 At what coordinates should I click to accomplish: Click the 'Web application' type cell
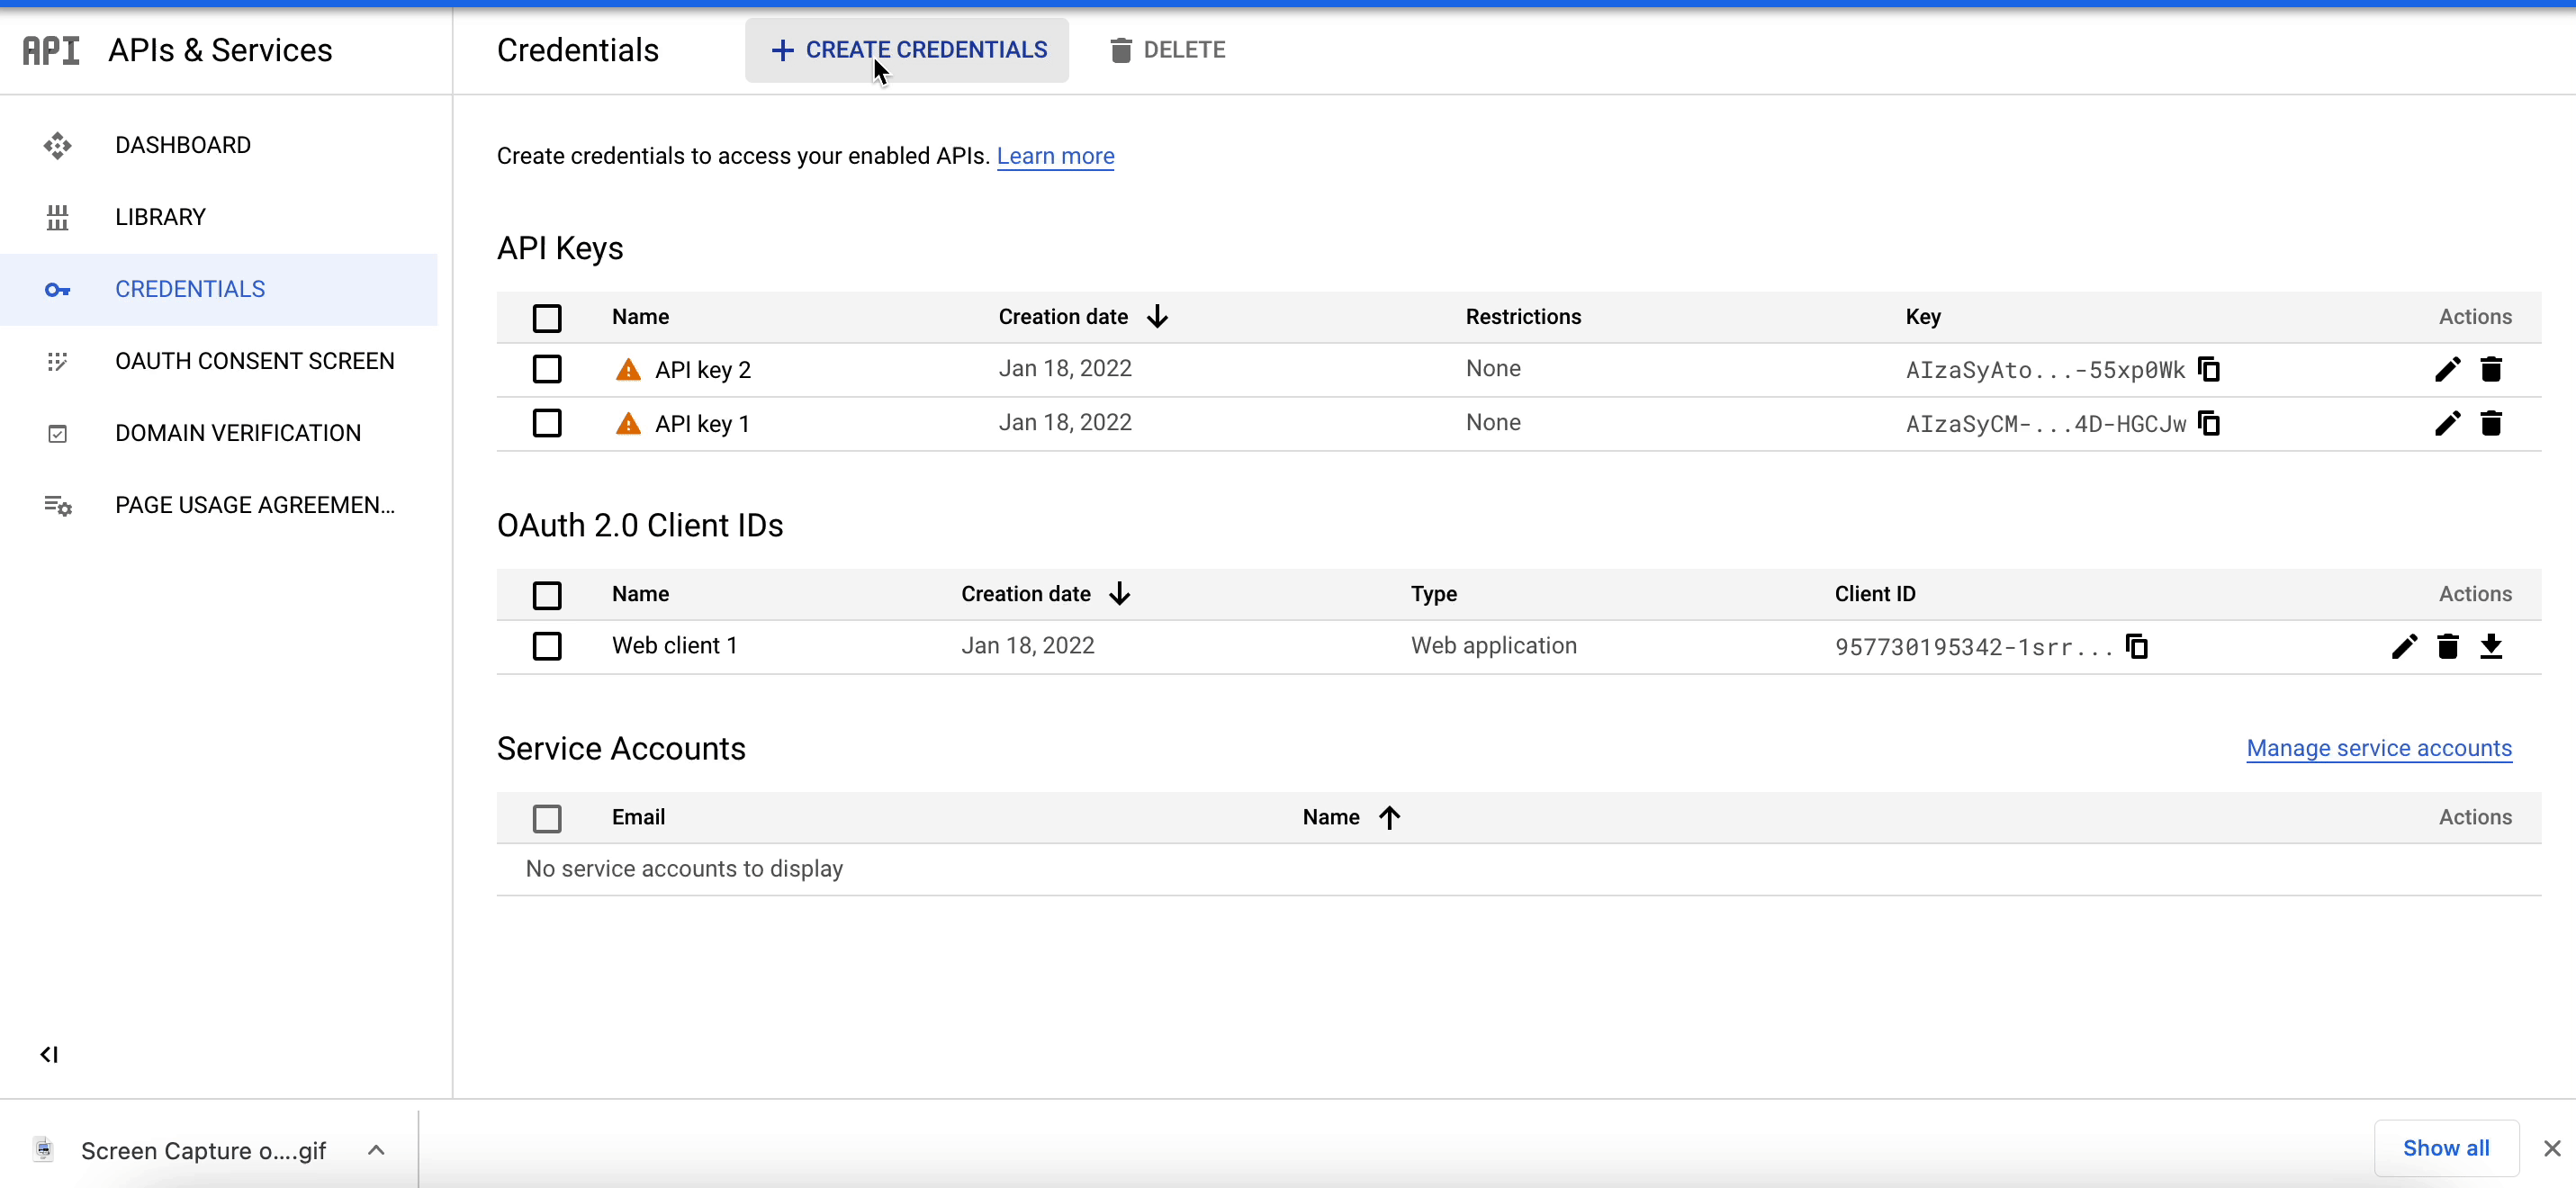(x=1494, y=646)
